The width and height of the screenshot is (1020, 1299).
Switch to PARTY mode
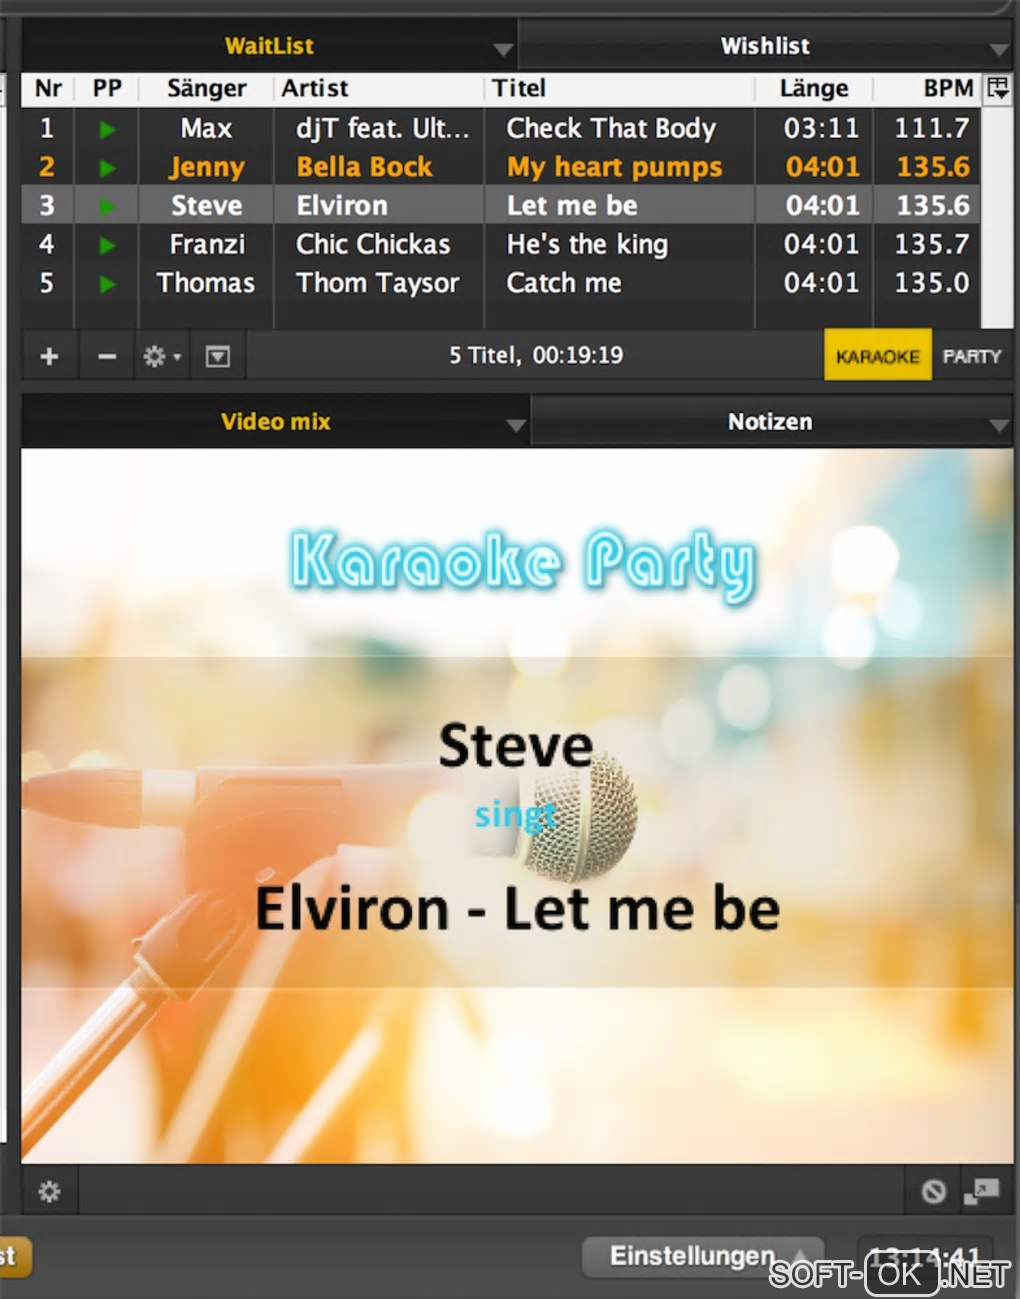coord(972,356)
